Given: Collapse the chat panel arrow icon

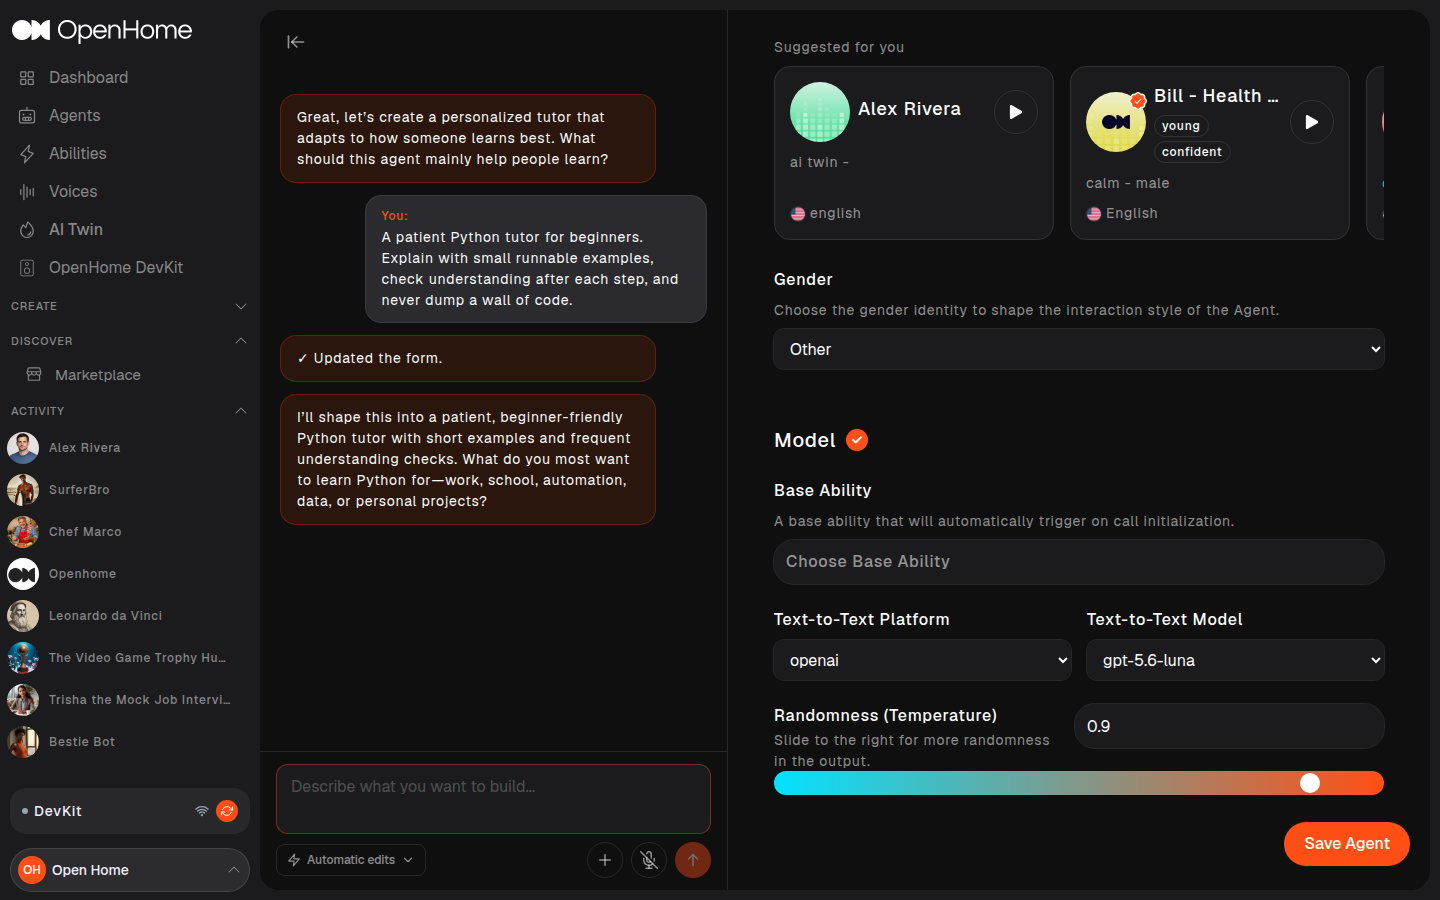Looking at the screenshot, I should point(295,42).
